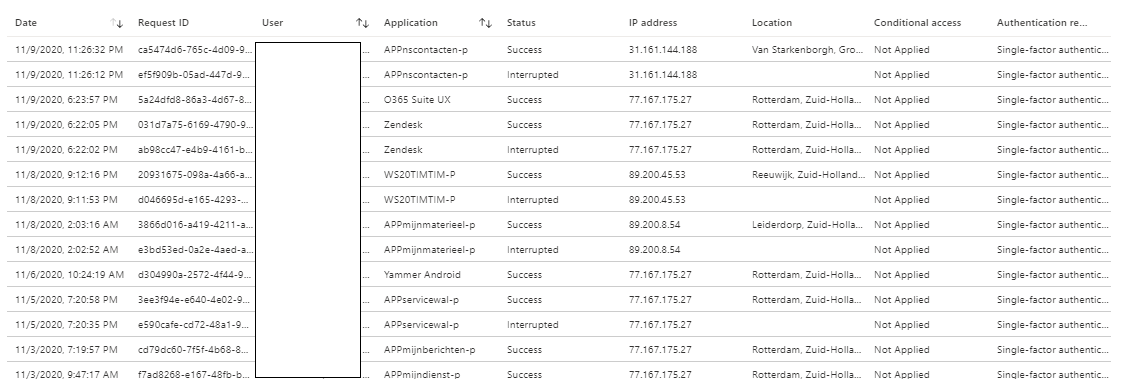Image resolution: width=1122 pixels, height=379 pixels.
Task: Click IP address 89.200.8.54 in the Success row
Action: [654, 225]
